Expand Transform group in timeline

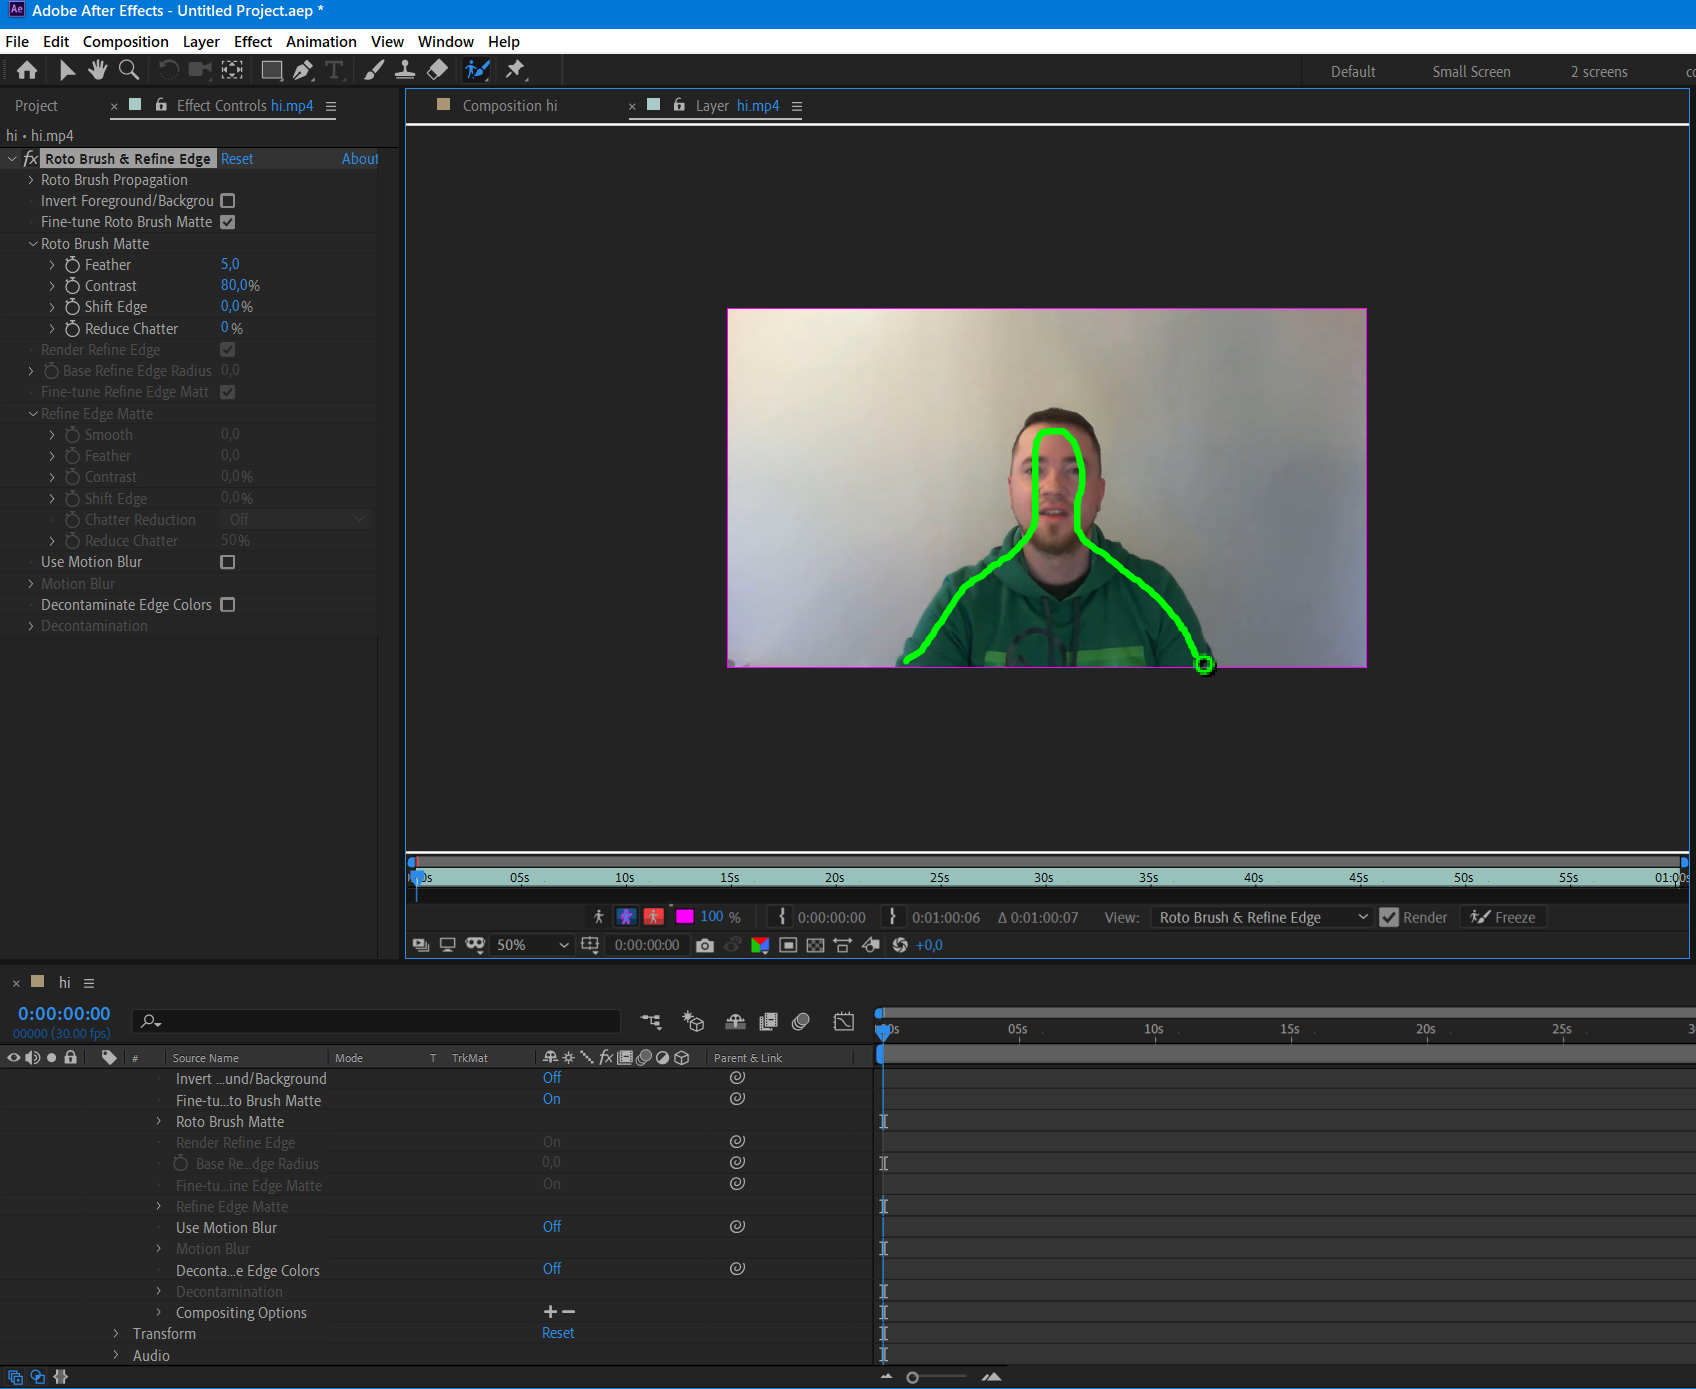(116, 1334)
